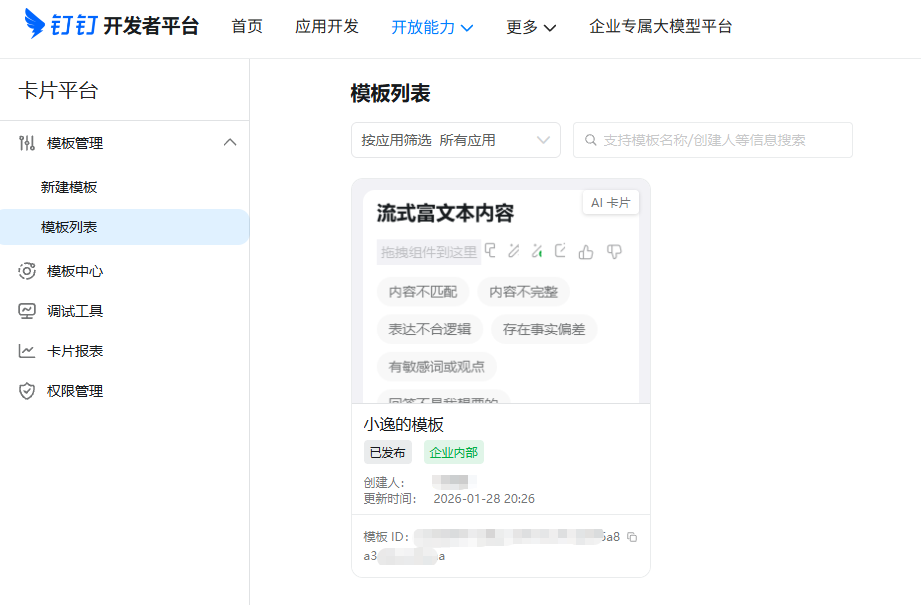Open the 按应用筛选 application filter dropdown

(x=455, y=140)
